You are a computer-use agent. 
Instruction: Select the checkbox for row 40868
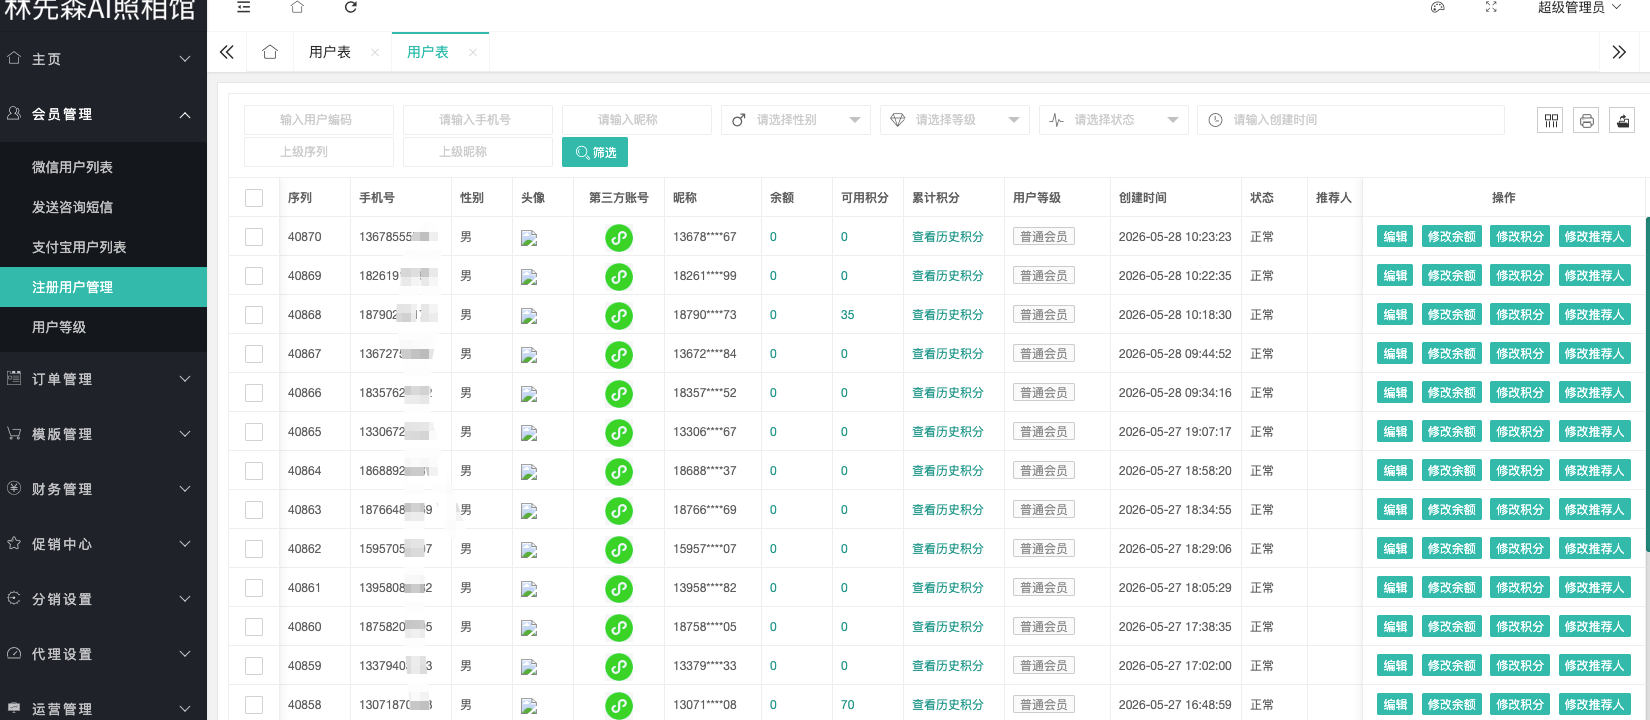[x=254, y=315]
